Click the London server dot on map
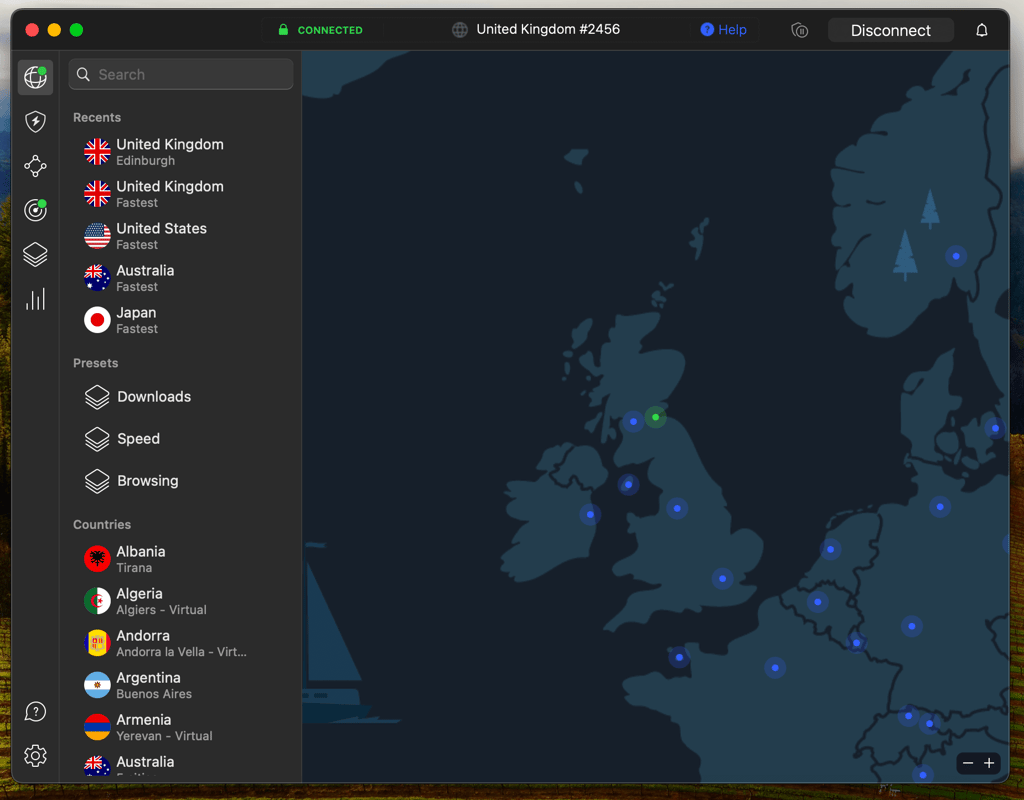Viewport: 1024px width, 800px height. (x=722, y=579)
